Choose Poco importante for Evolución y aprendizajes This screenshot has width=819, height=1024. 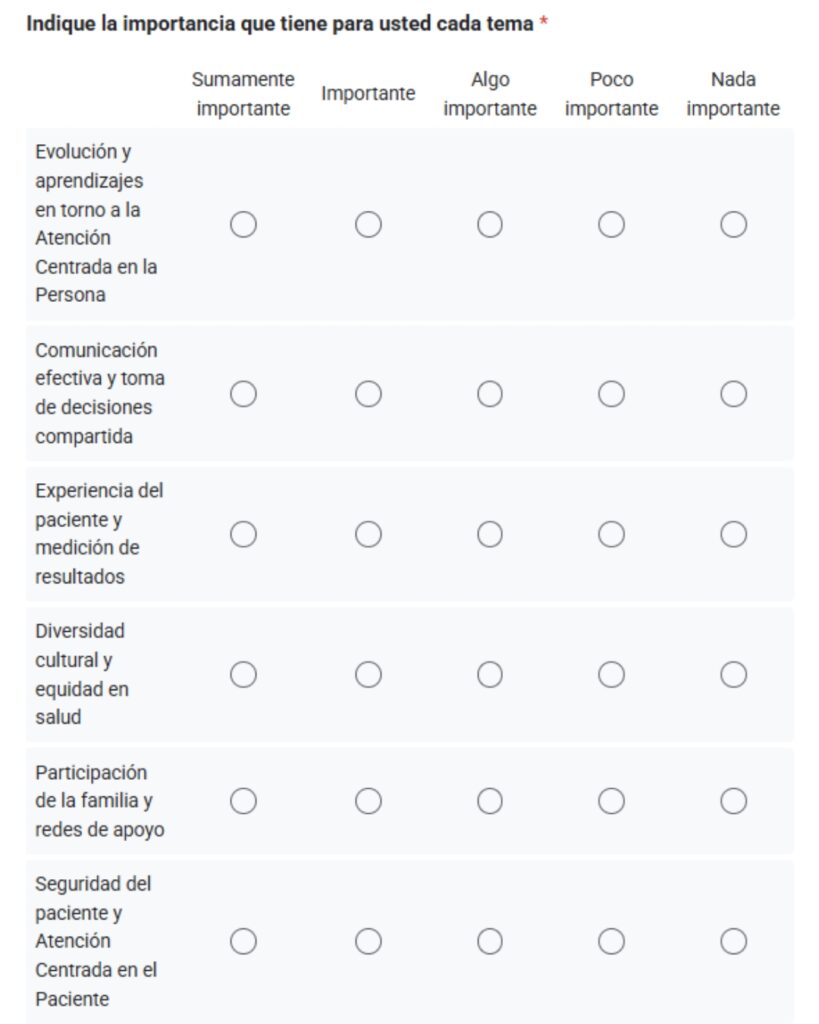tap(611, 225)
